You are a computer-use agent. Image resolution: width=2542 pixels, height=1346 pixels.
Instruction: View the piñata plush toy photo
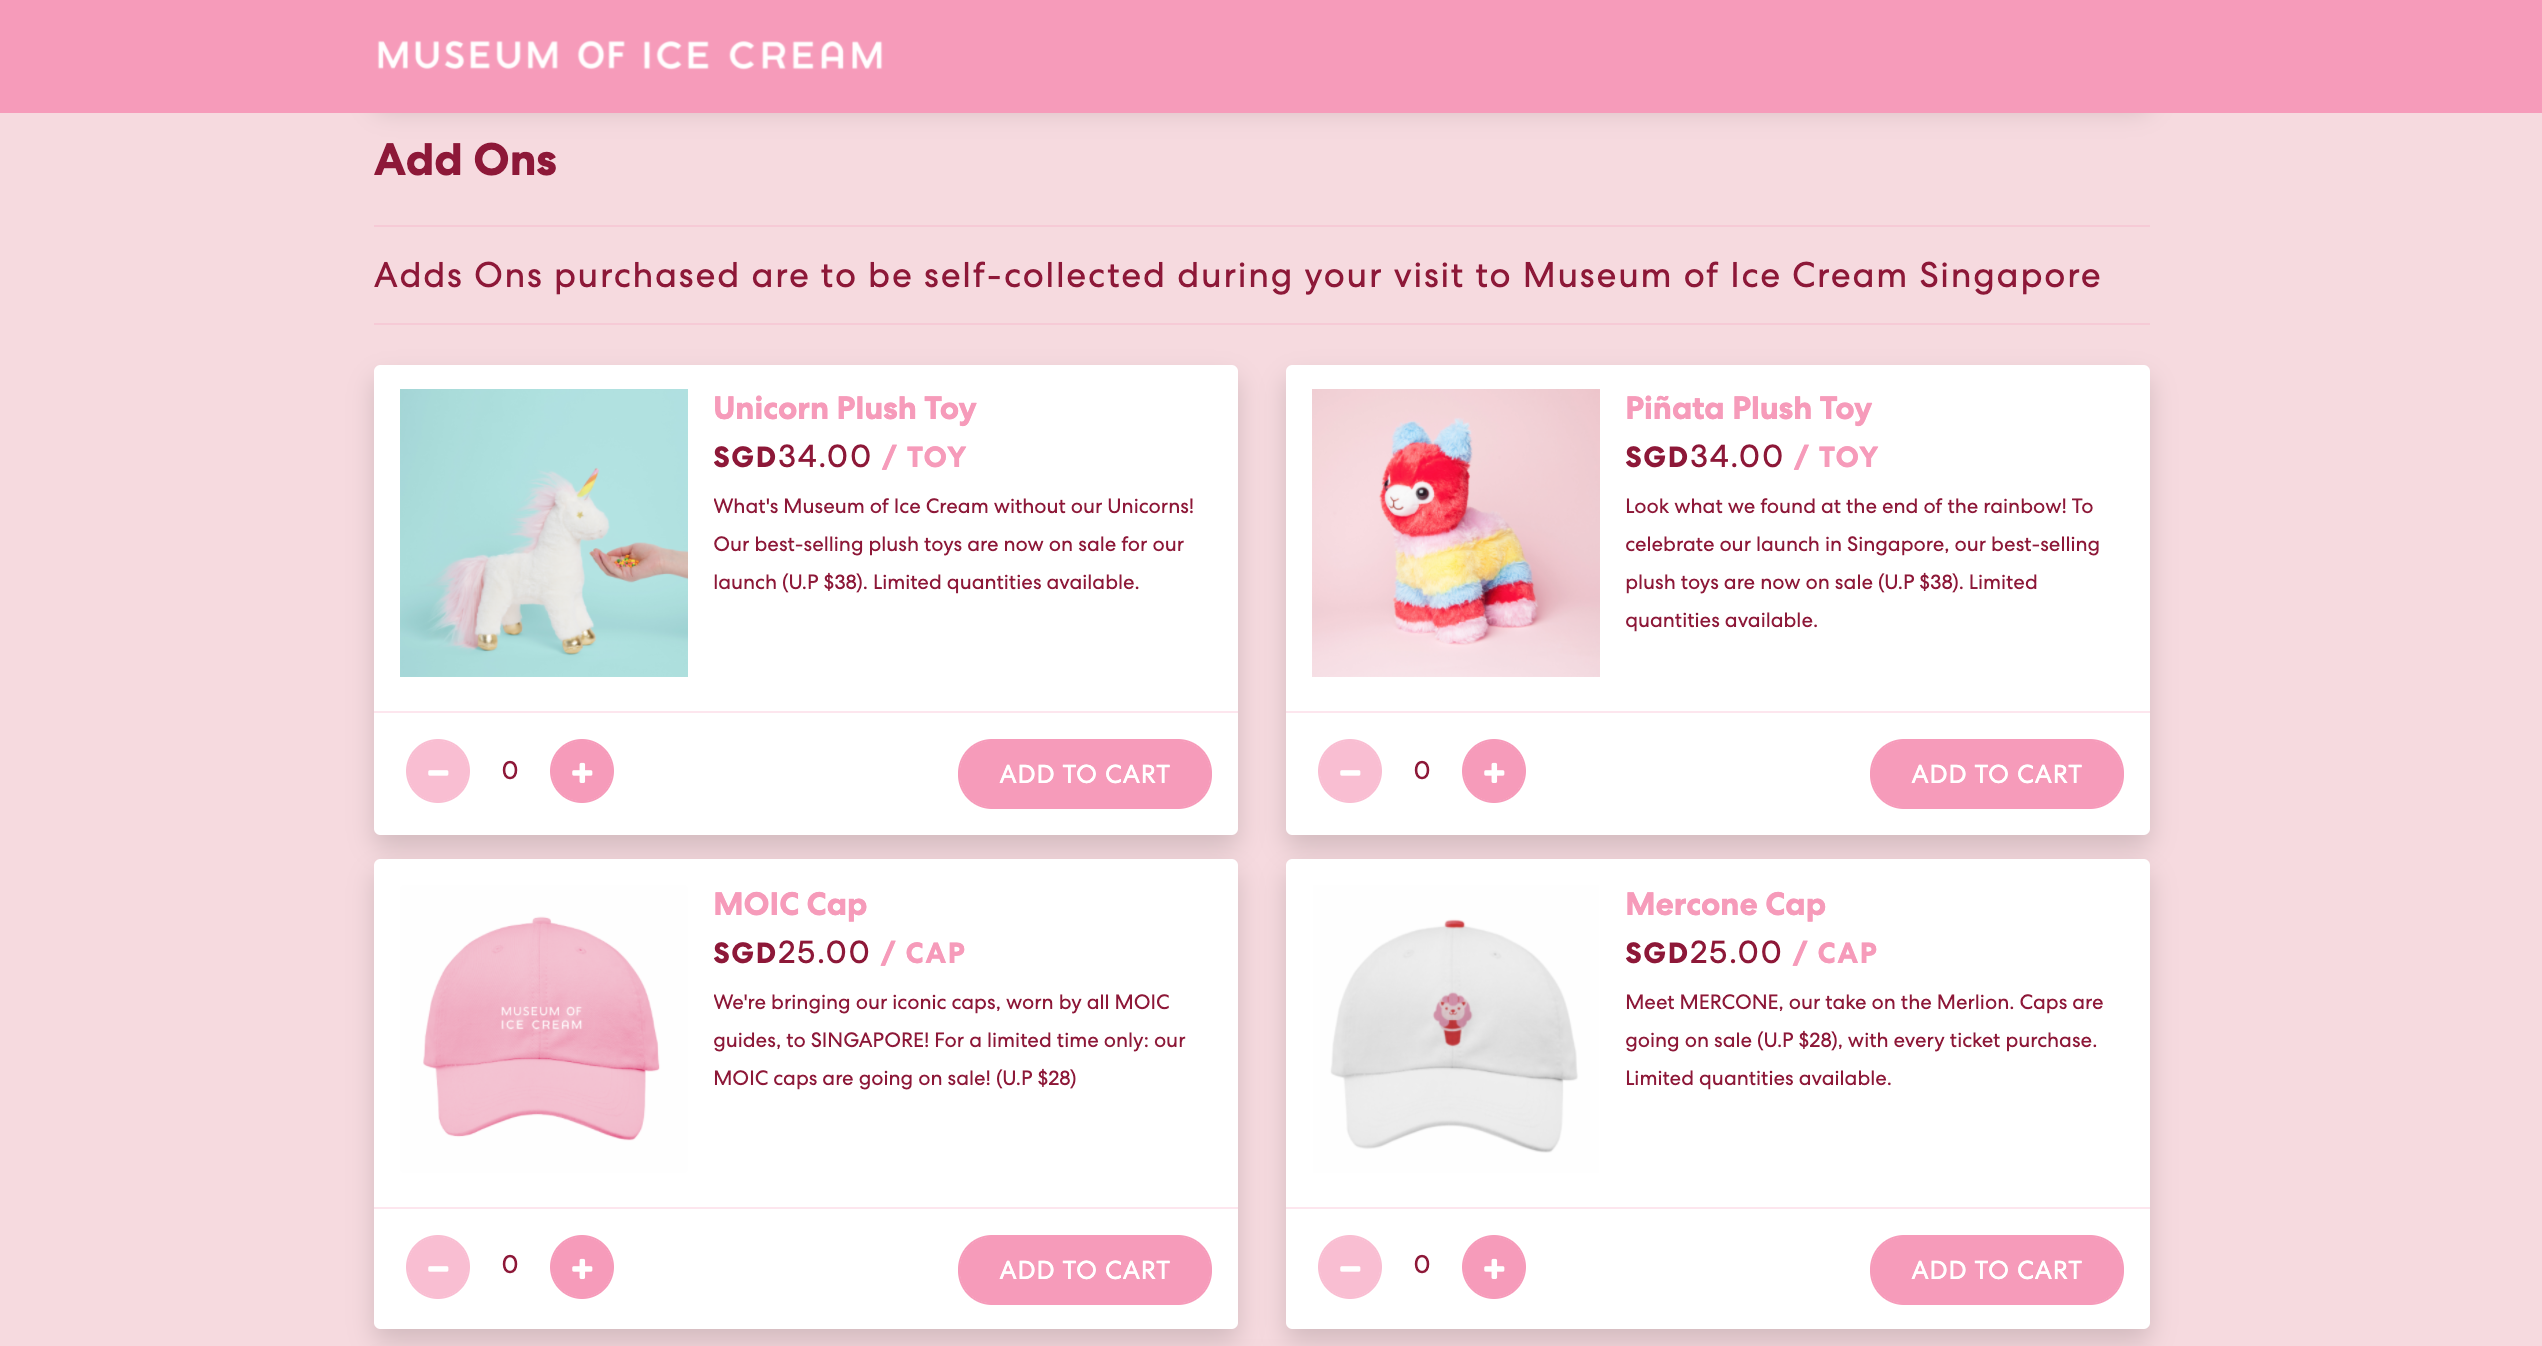tap(1456, 533)
